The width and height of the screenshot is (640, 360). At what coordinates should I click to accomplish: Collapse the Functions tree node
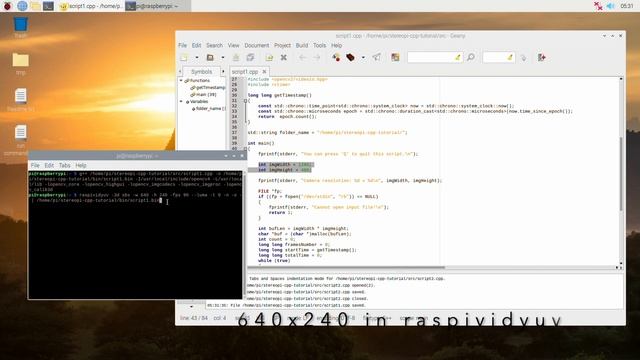[181, 80]
